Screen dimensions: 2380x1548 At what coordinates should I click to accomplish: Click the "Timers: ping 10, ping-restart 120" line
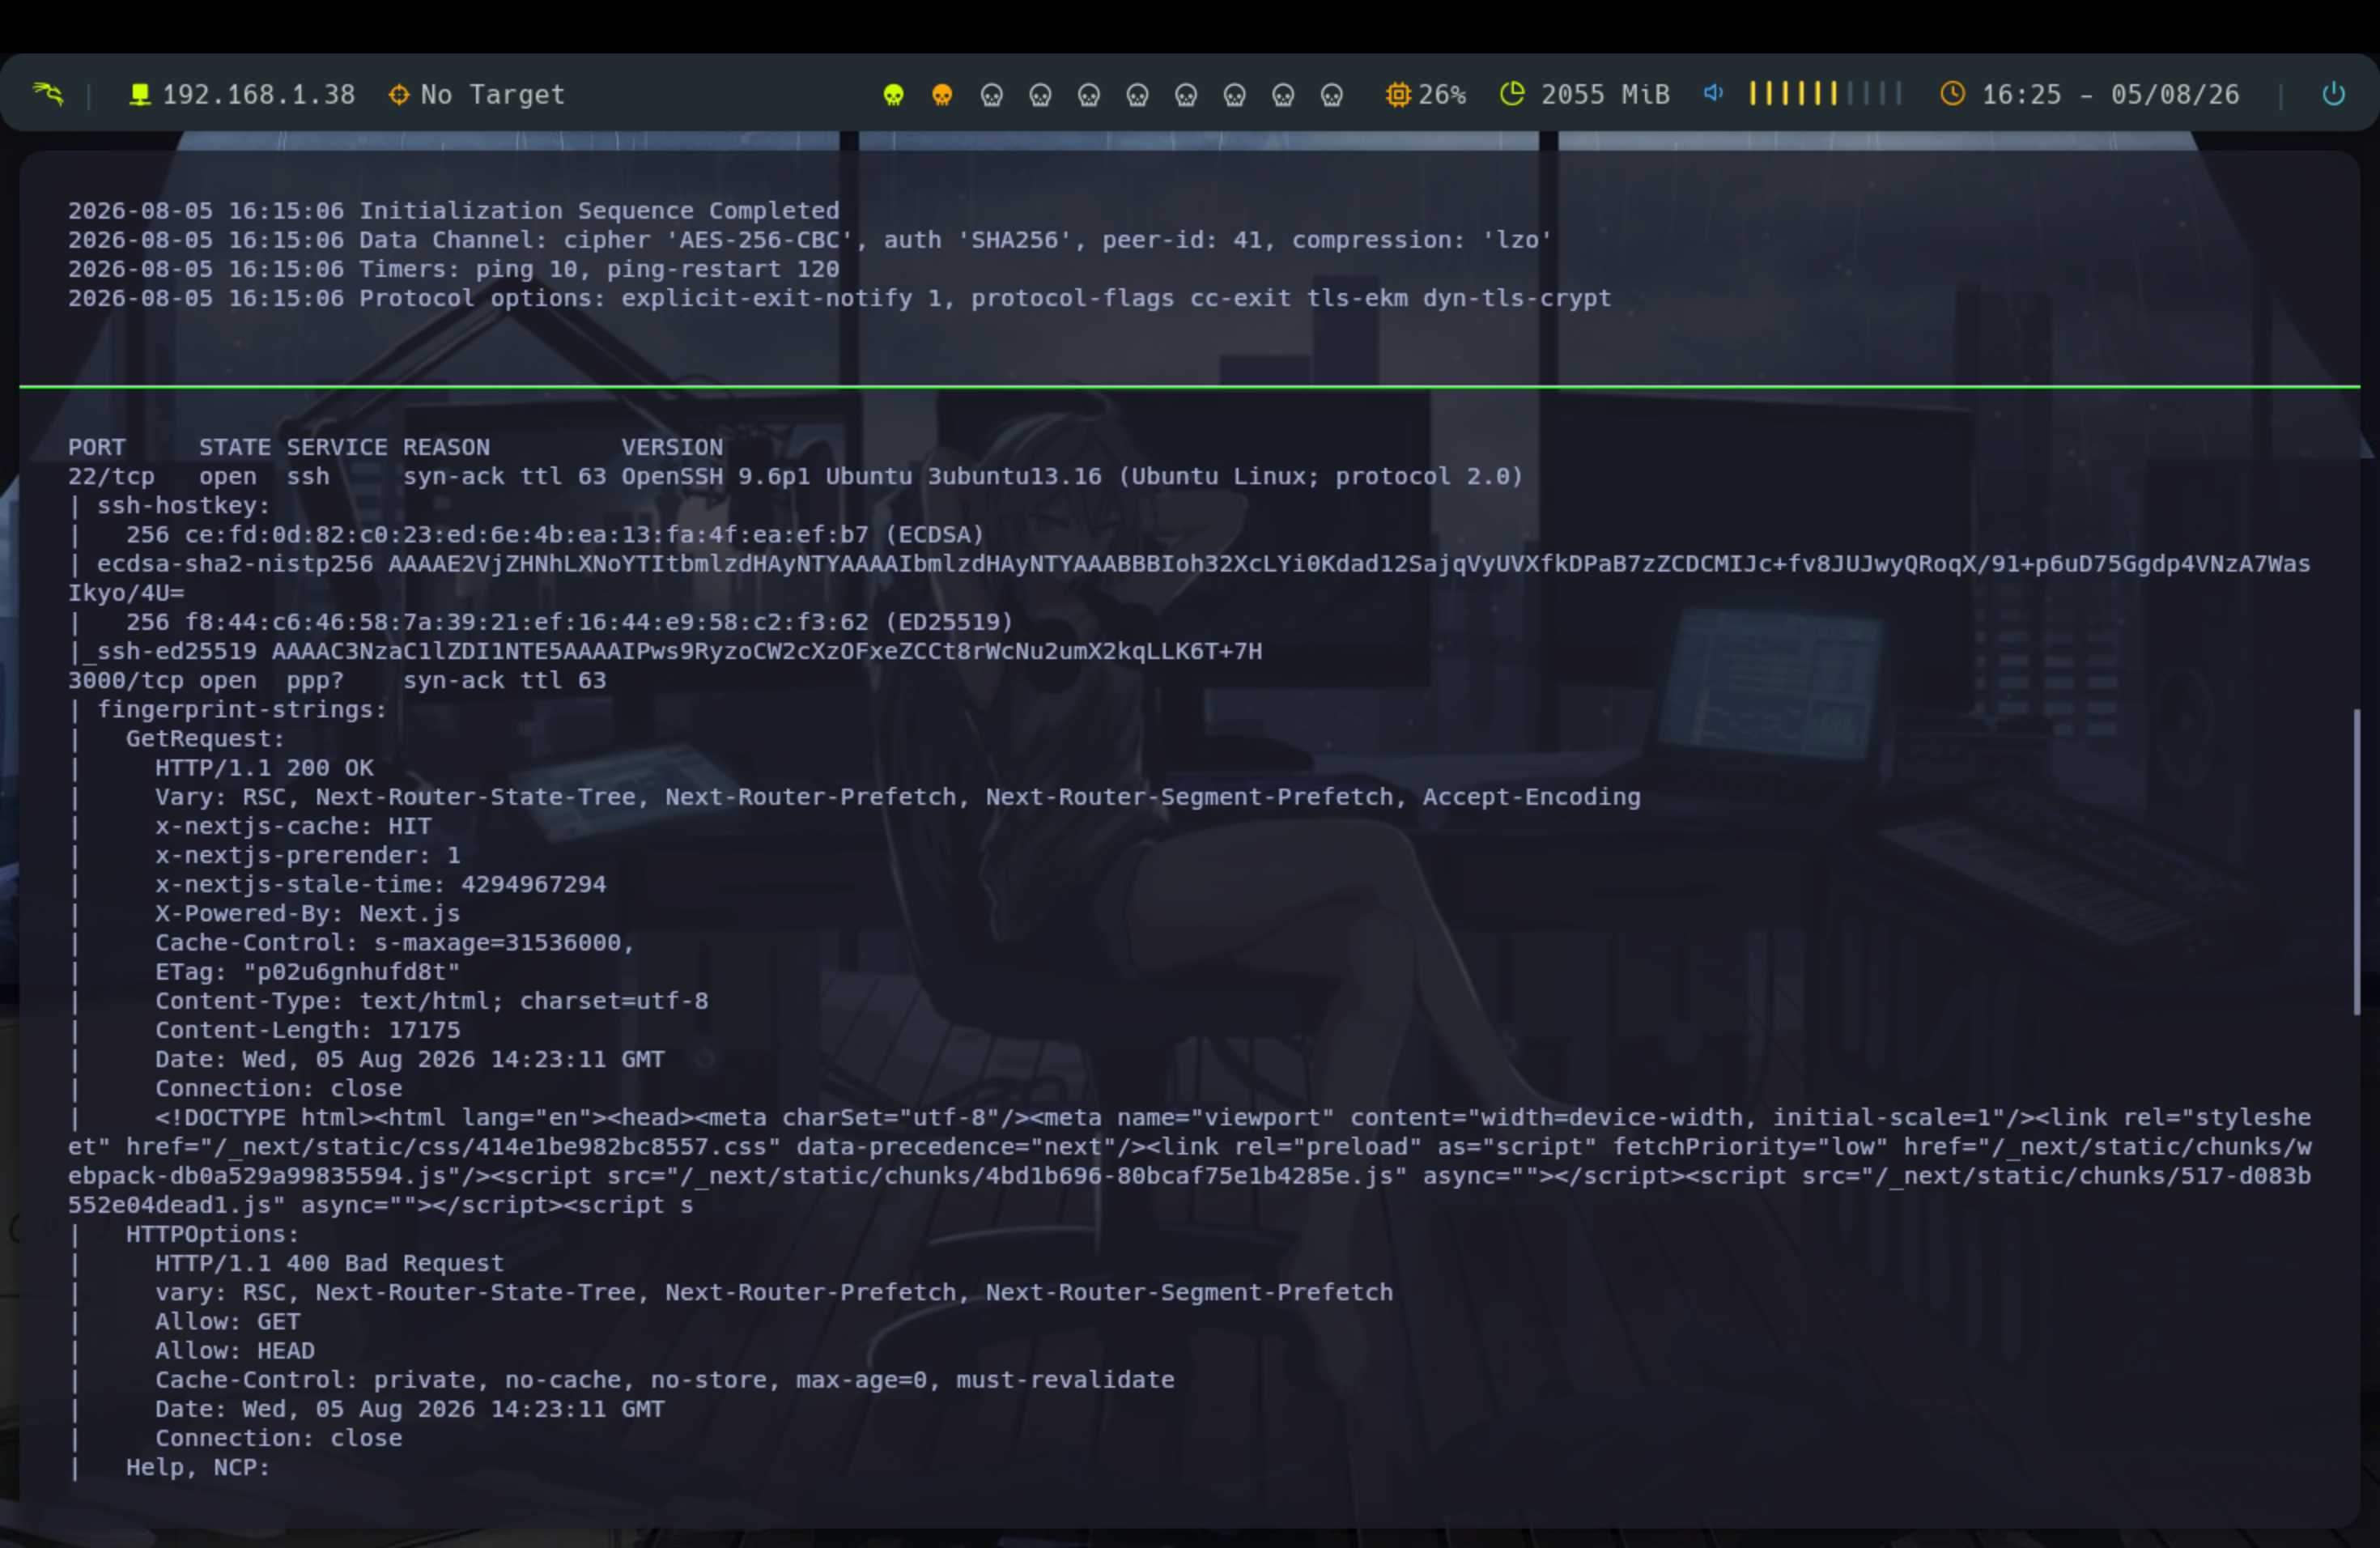click(599, 269)
